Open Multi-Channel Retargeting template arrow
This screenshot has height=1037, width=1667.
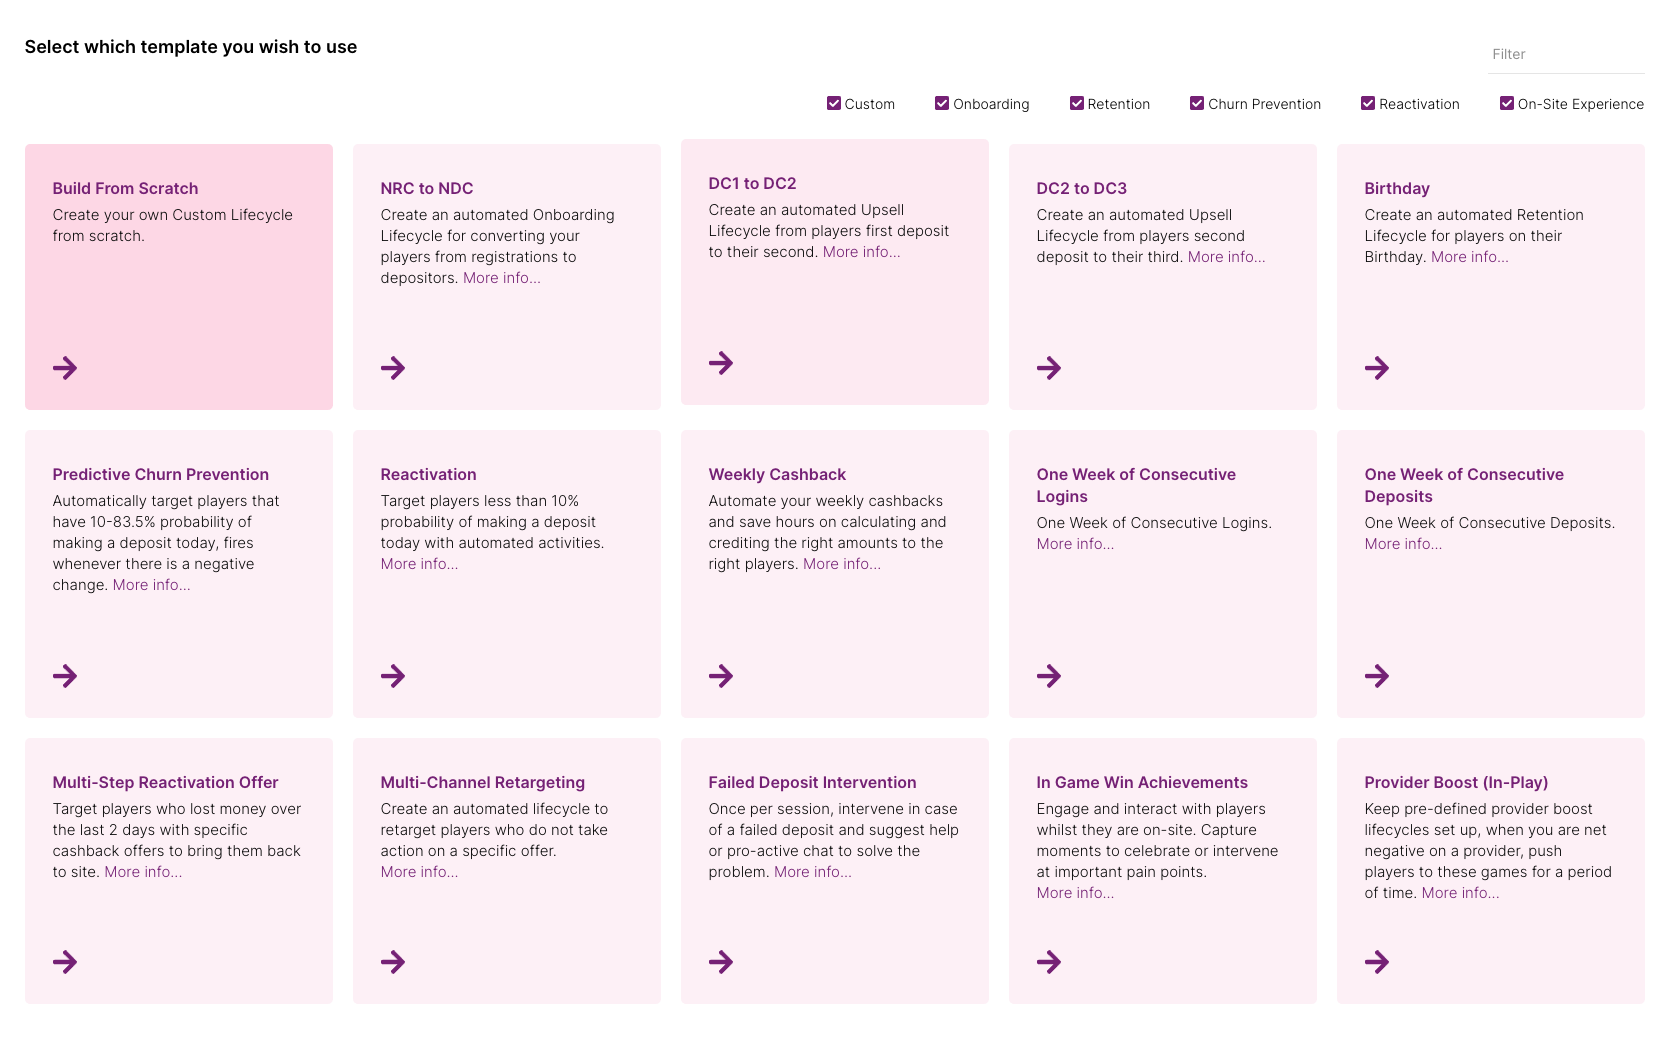point(393,962)
